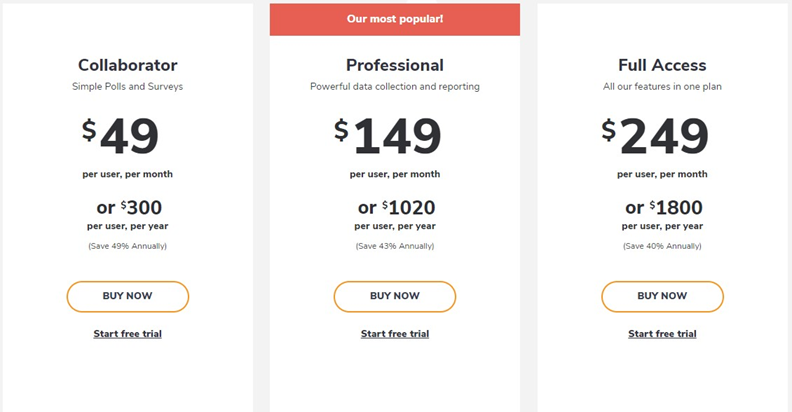Viewport: 792px width, 412px height.
Task: Open the Professional plan free trial link
Action: tap(395, 334)
